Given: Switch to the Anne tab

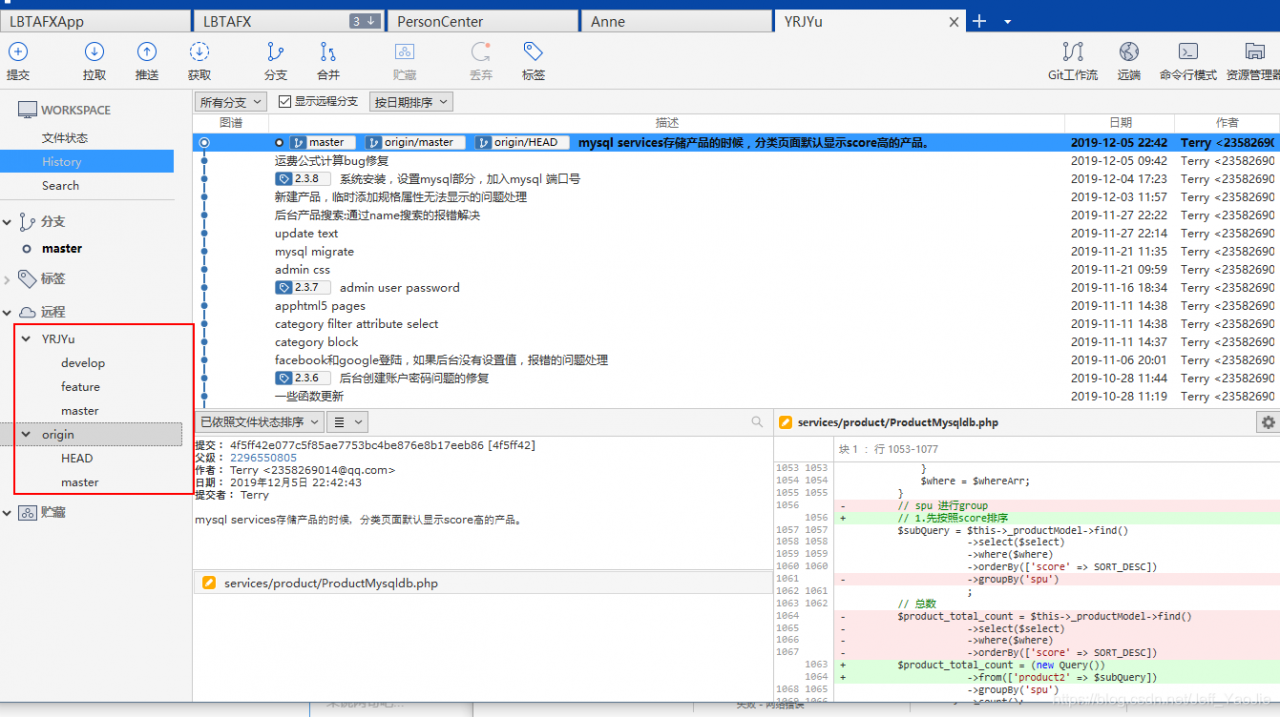Looking at the screenshot, I should [676, 21].
